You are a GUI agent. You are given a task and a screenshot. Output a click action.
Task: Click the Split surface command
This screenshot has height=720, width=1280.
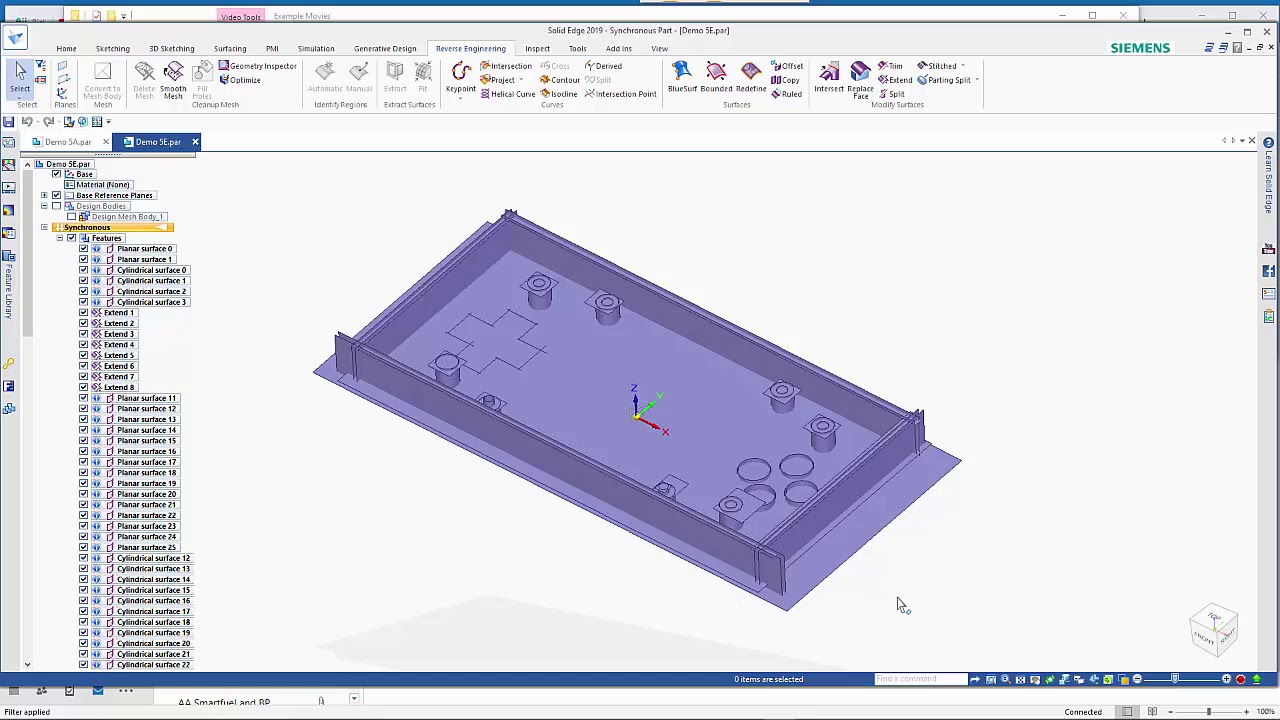pyautogui.click(x=892, y=94)
